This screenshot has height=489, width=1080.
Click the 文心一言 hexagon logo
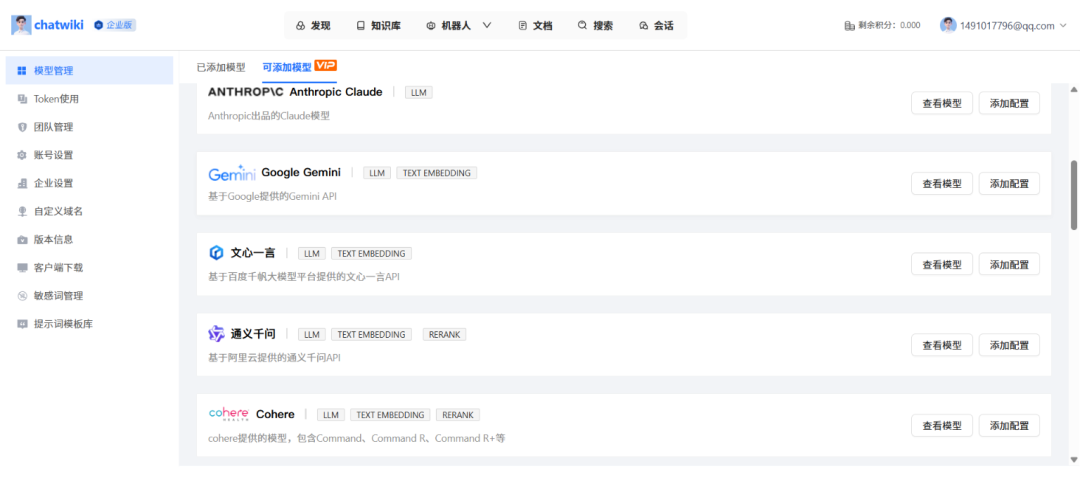[x=216, y=253]
